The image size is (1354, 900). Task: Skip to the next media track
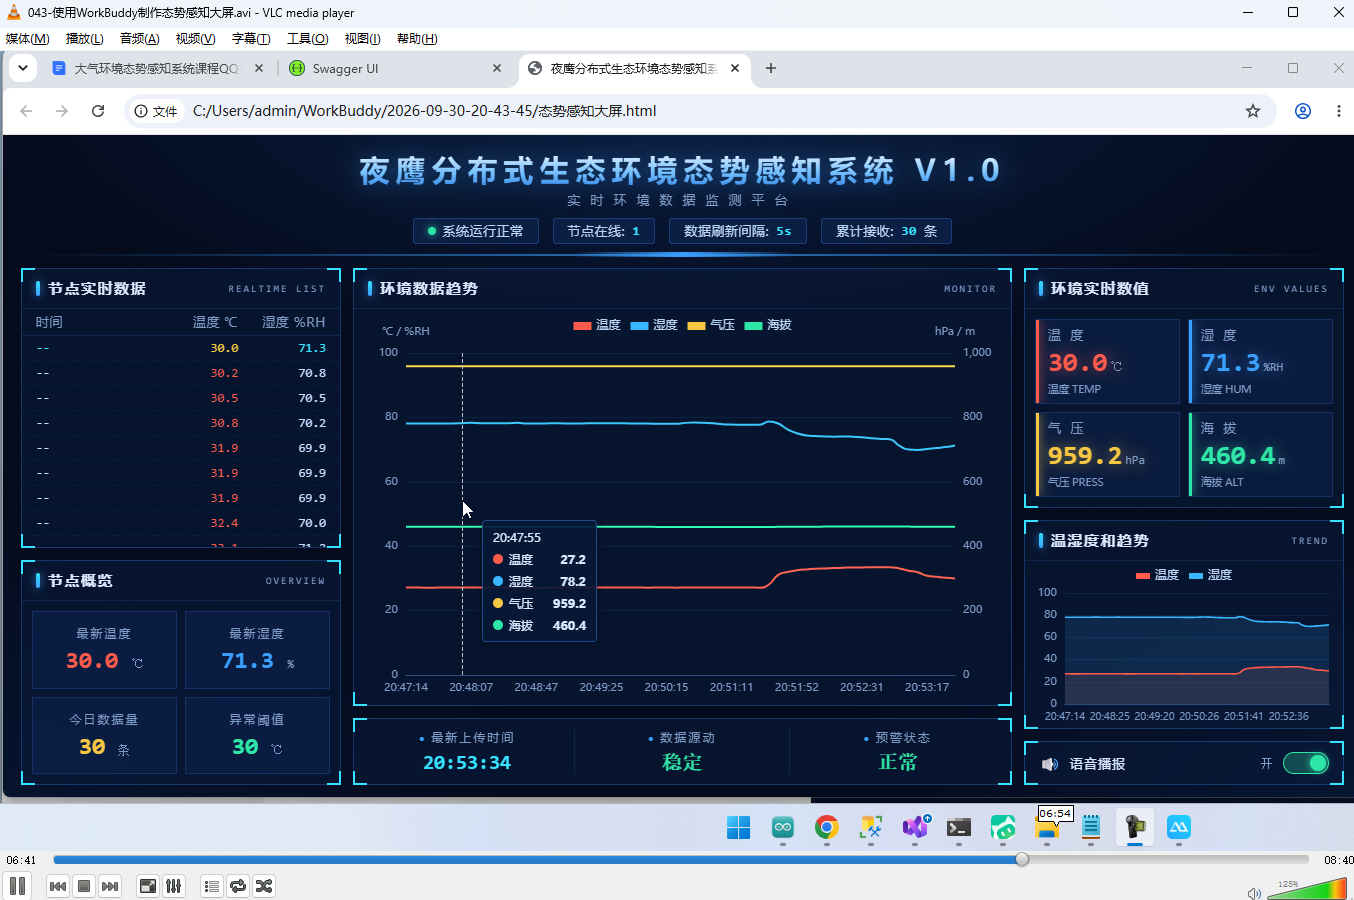point(110,886)
